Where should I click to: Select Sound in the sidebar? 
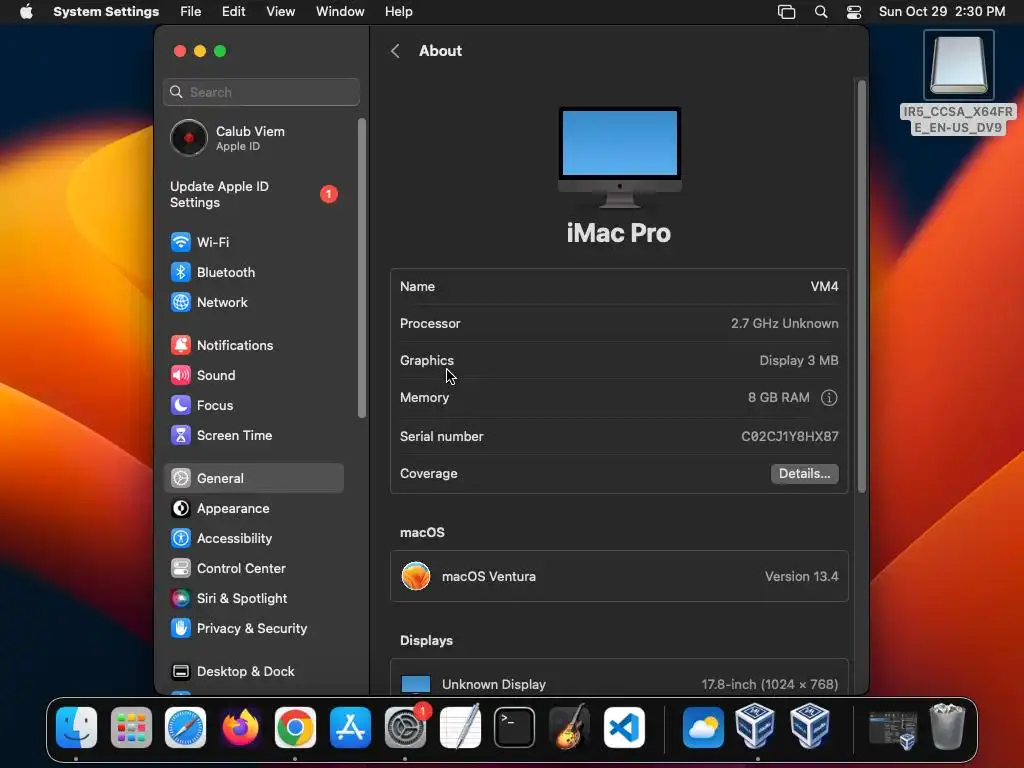point(253,376)
